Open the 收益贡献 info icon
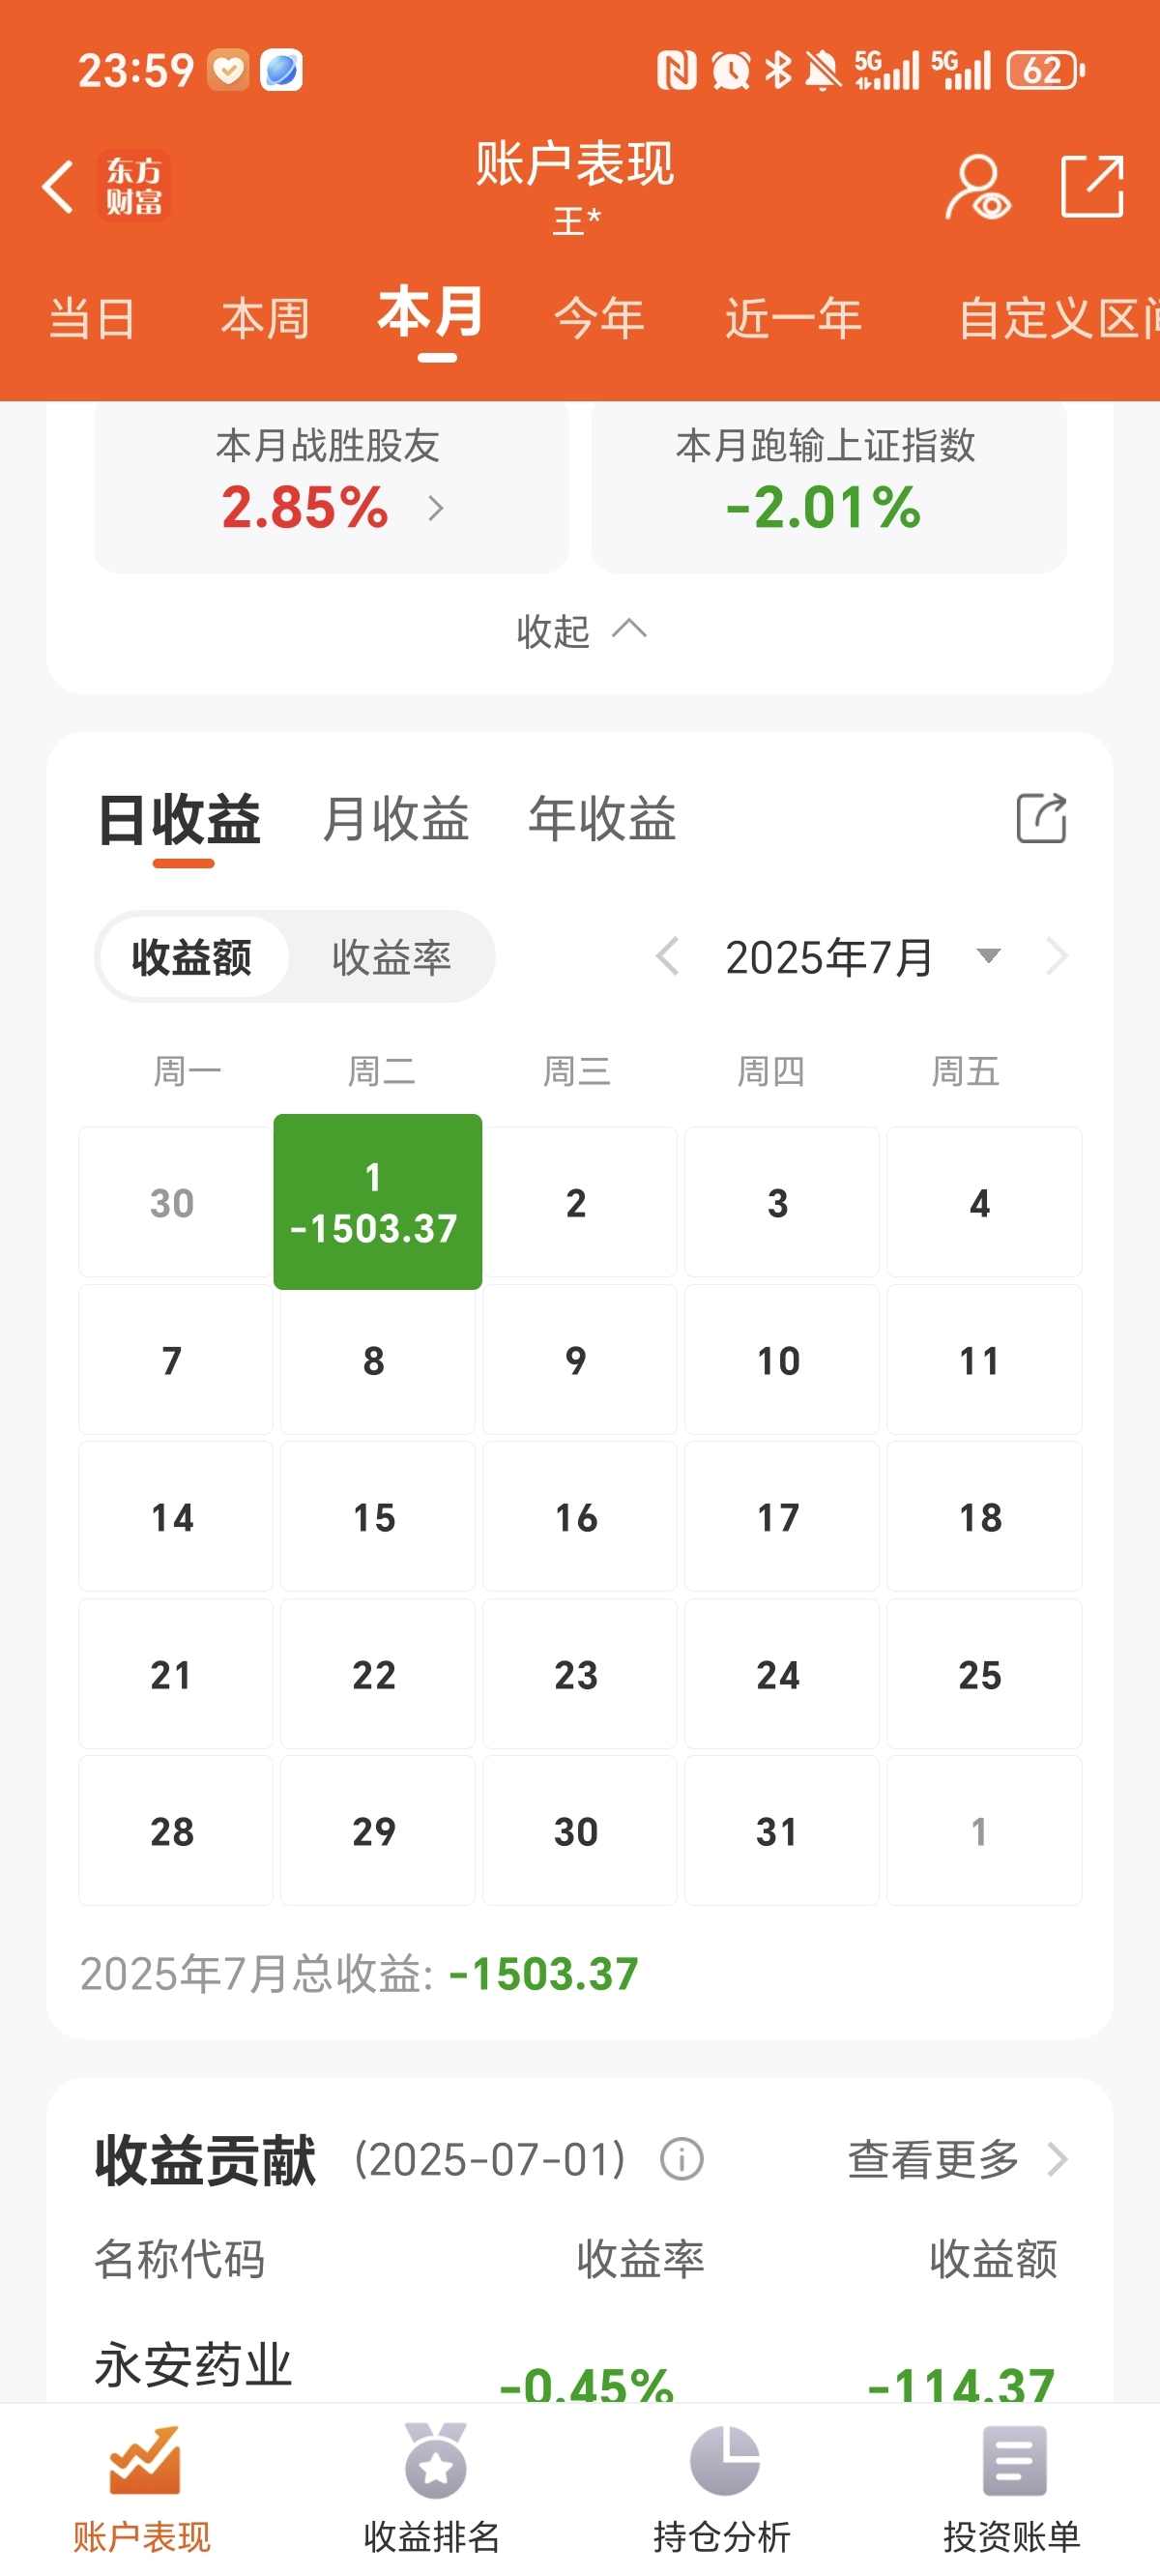Viewport: 1160px width, 2576px height. click(x=682, y=2159)
